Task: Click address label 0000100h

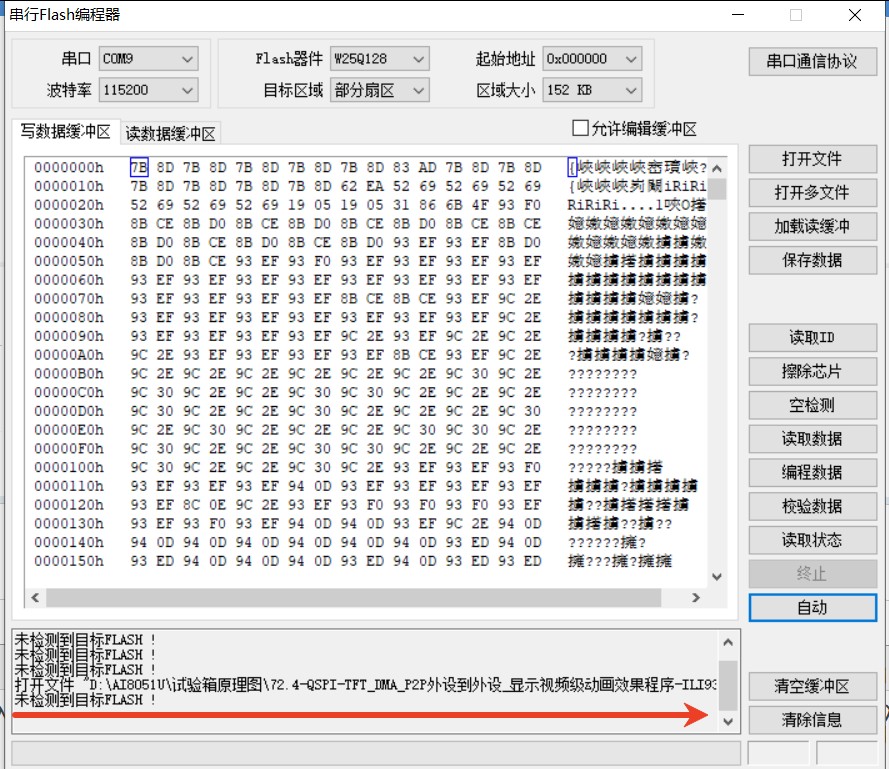Action: tap(69, 467)
